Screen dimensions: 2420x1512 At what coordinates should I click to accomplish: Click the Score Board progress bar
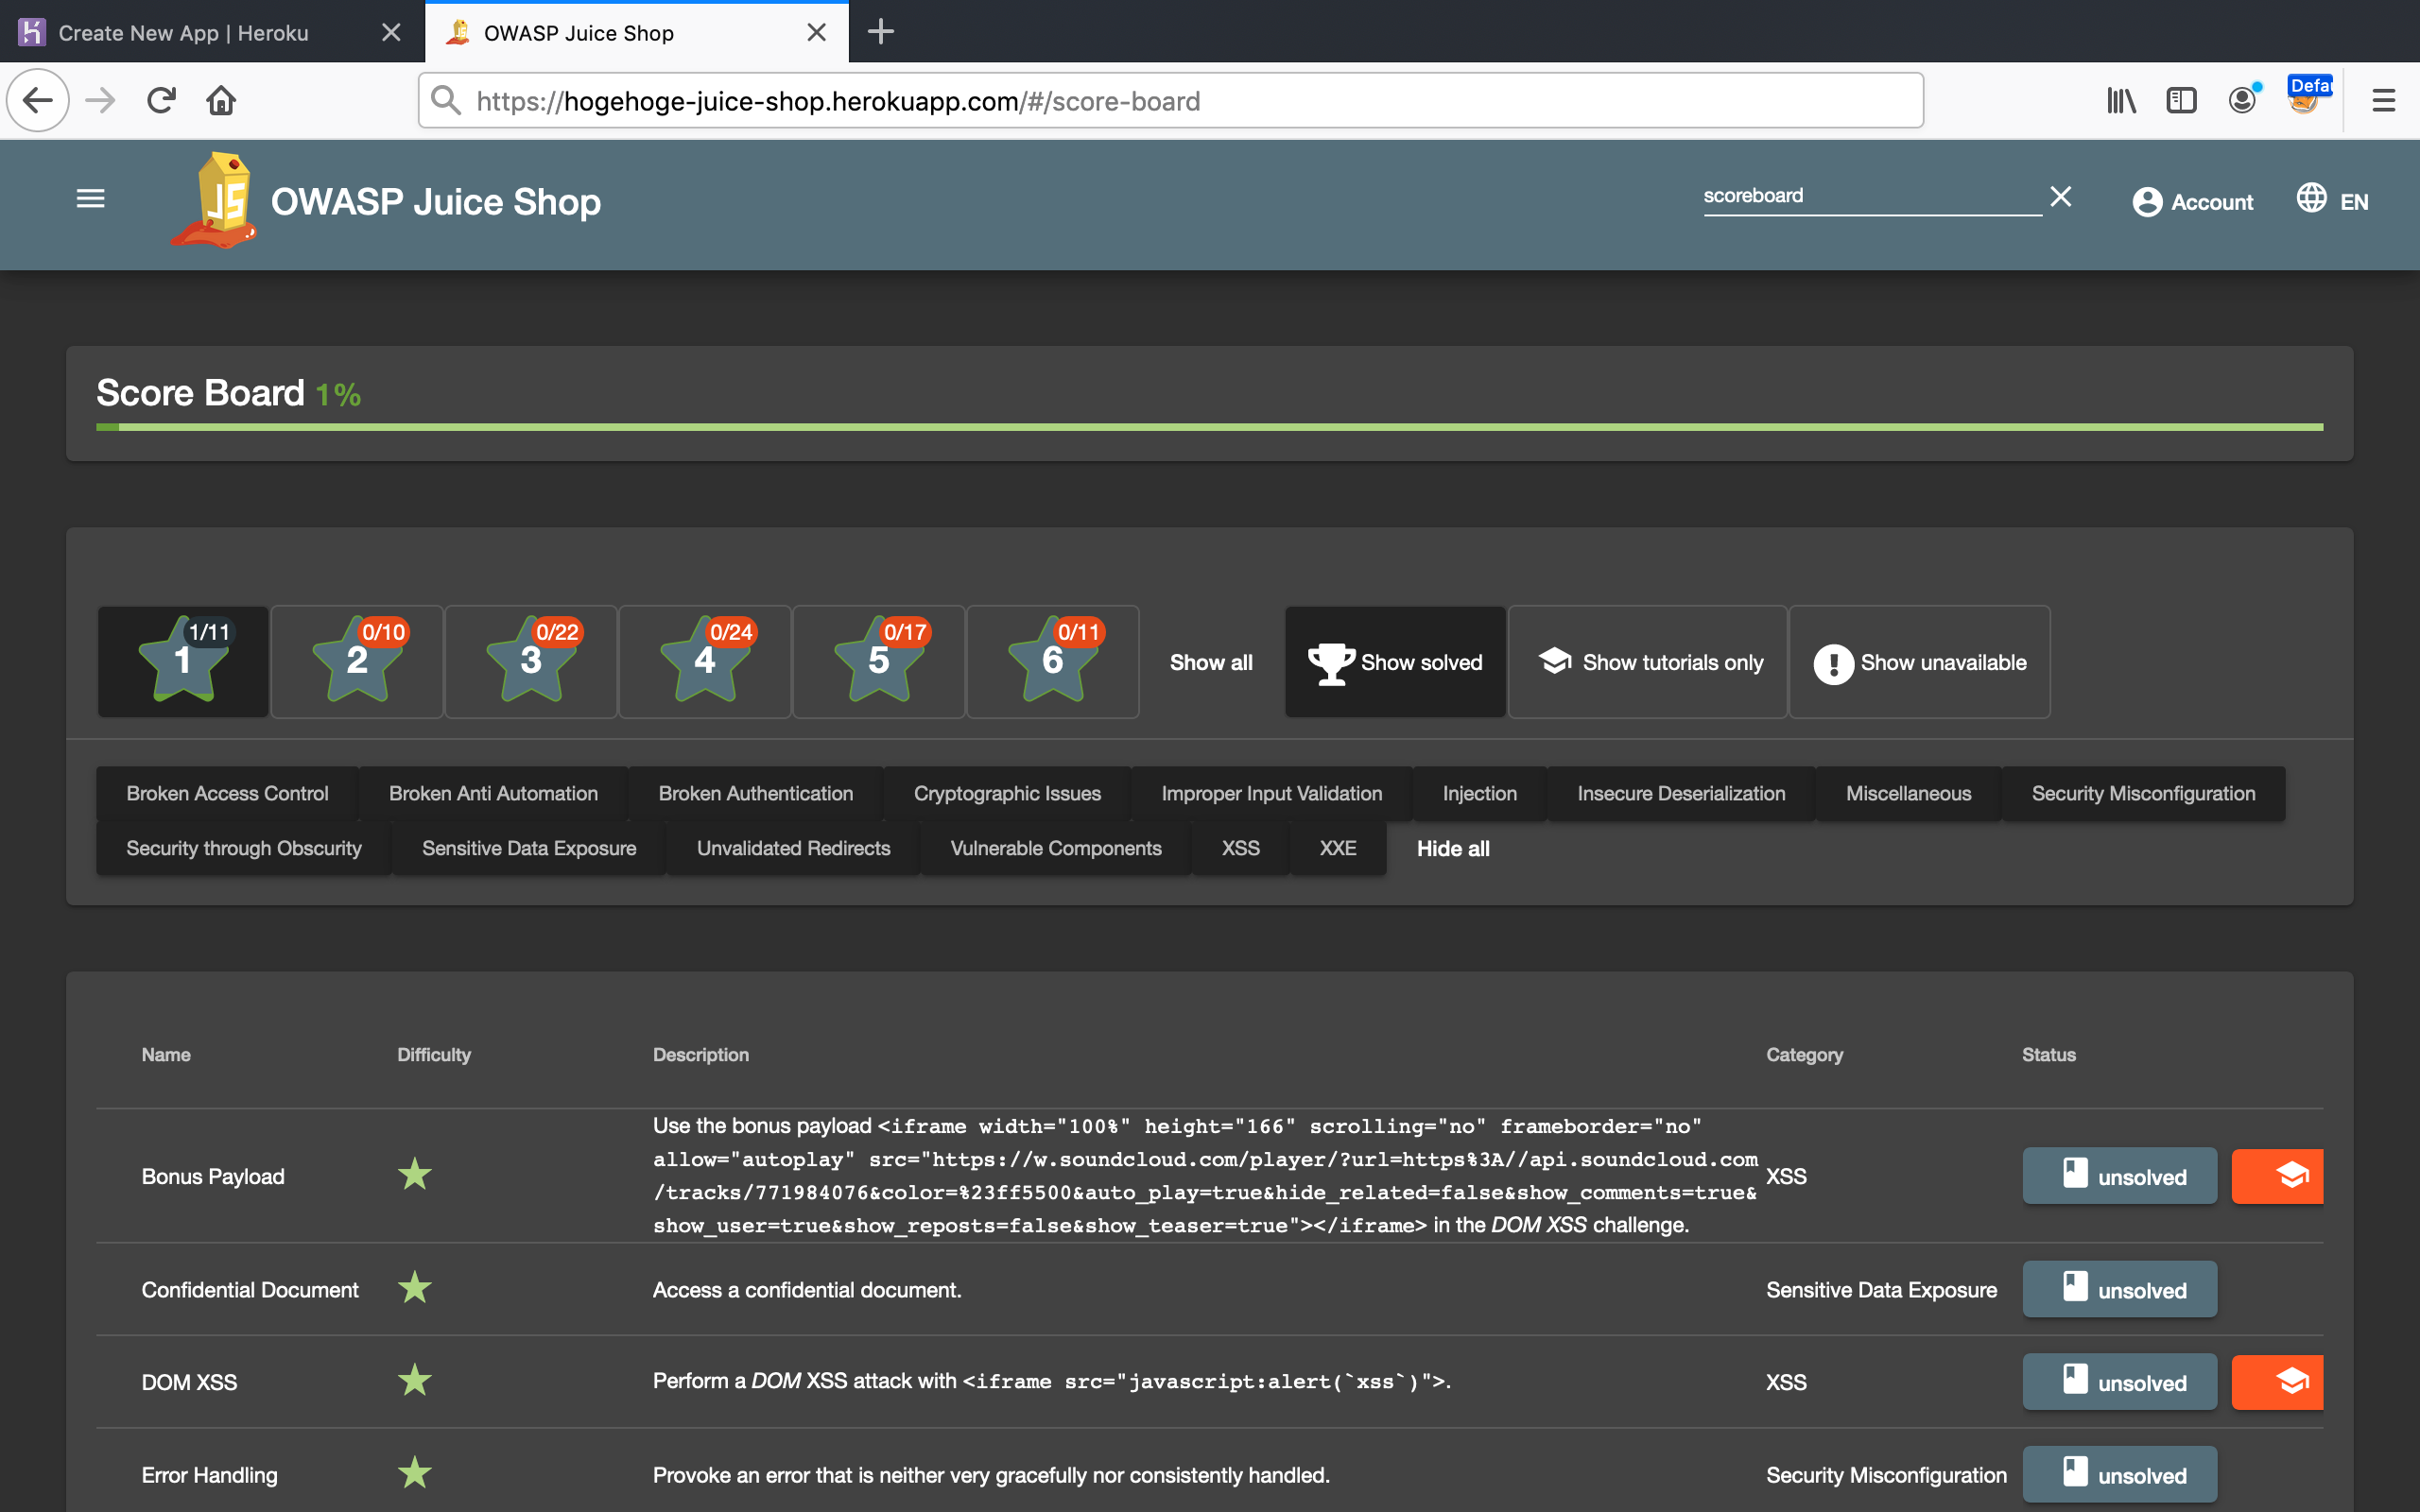coord(1209,427)
